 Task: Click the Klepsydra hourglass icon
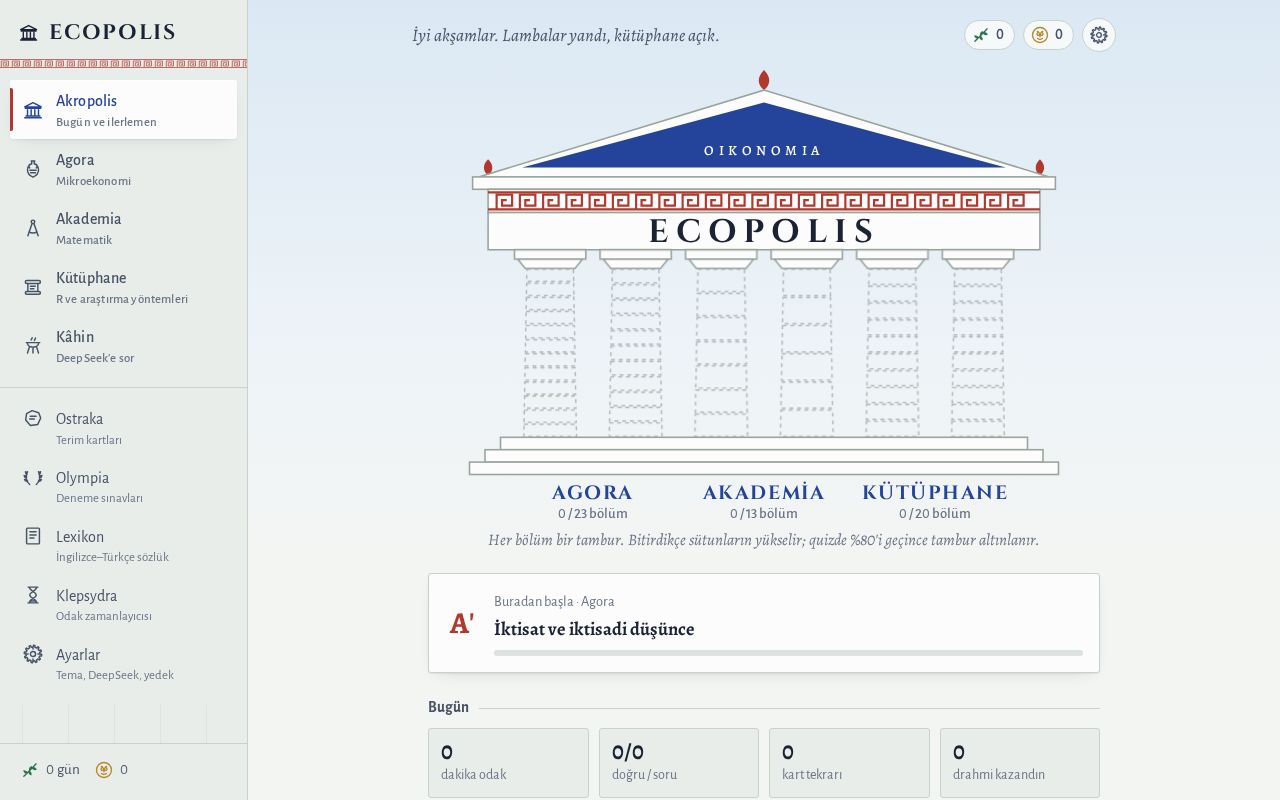(33, 595)
